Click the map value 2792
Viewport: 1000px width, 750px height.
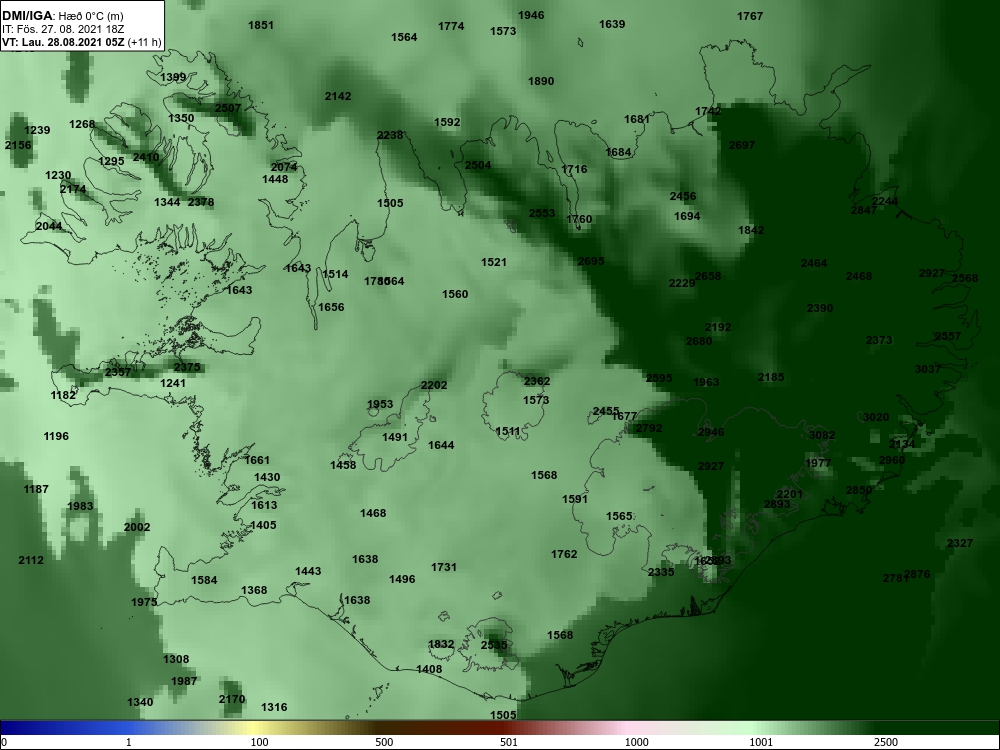click(x=649, y=429)
